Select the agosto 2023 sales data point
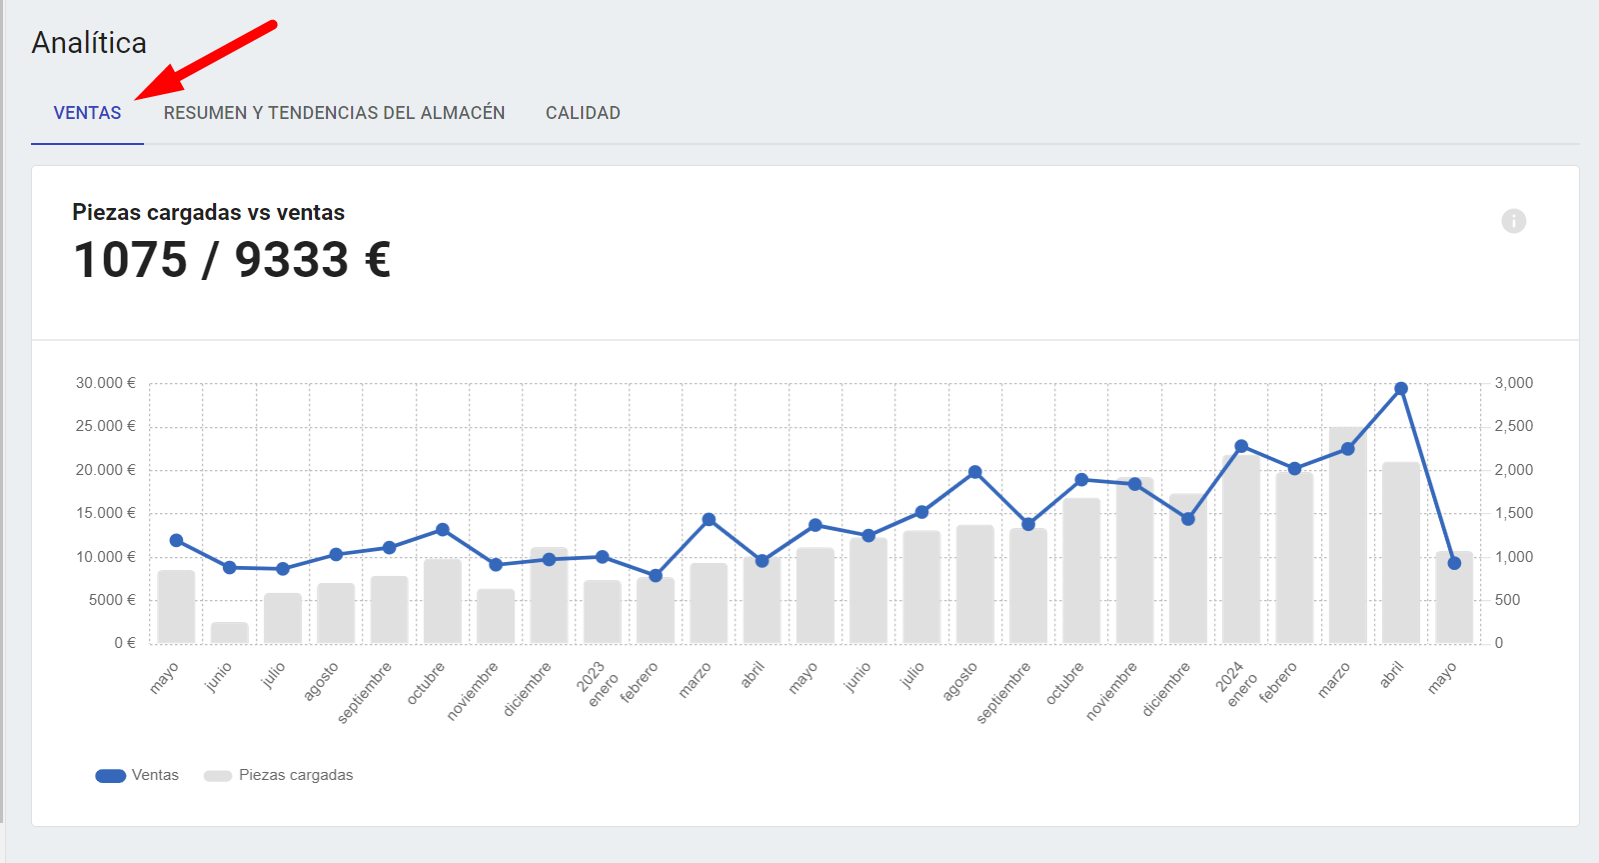Screen dimensions: 1599x863 (975, 472)
